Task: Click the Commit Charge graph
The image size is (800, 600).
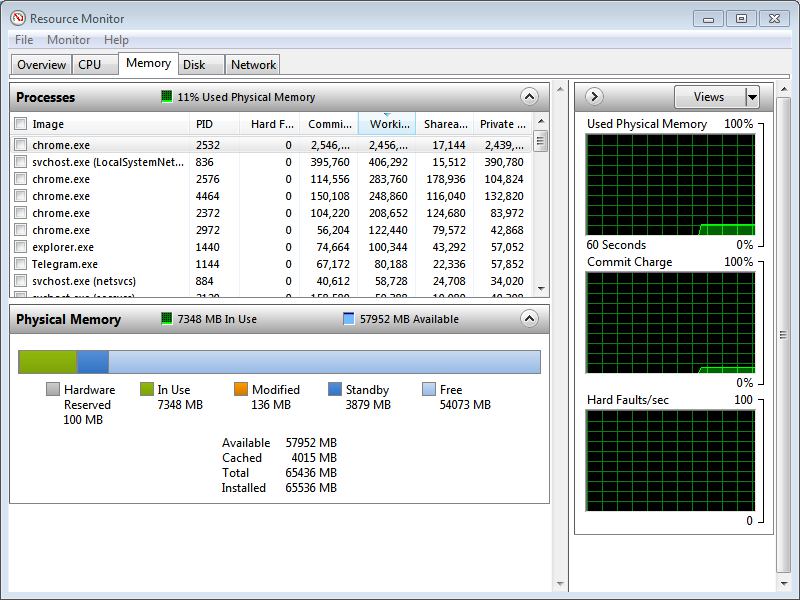Action: 670,322
